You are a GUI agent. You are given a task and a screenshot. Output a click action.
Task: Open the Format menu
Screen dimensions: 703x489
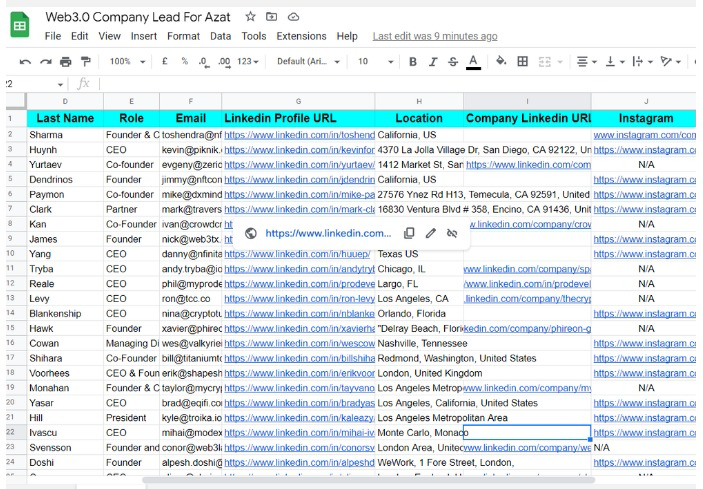click(183, 36)
